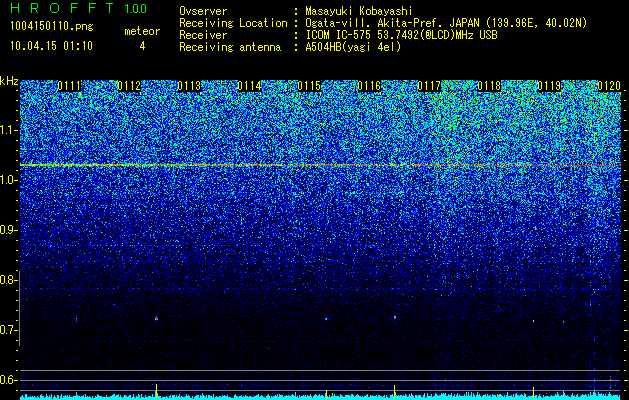
Task: Click the 0113 time label
Action: click(189, 86)
